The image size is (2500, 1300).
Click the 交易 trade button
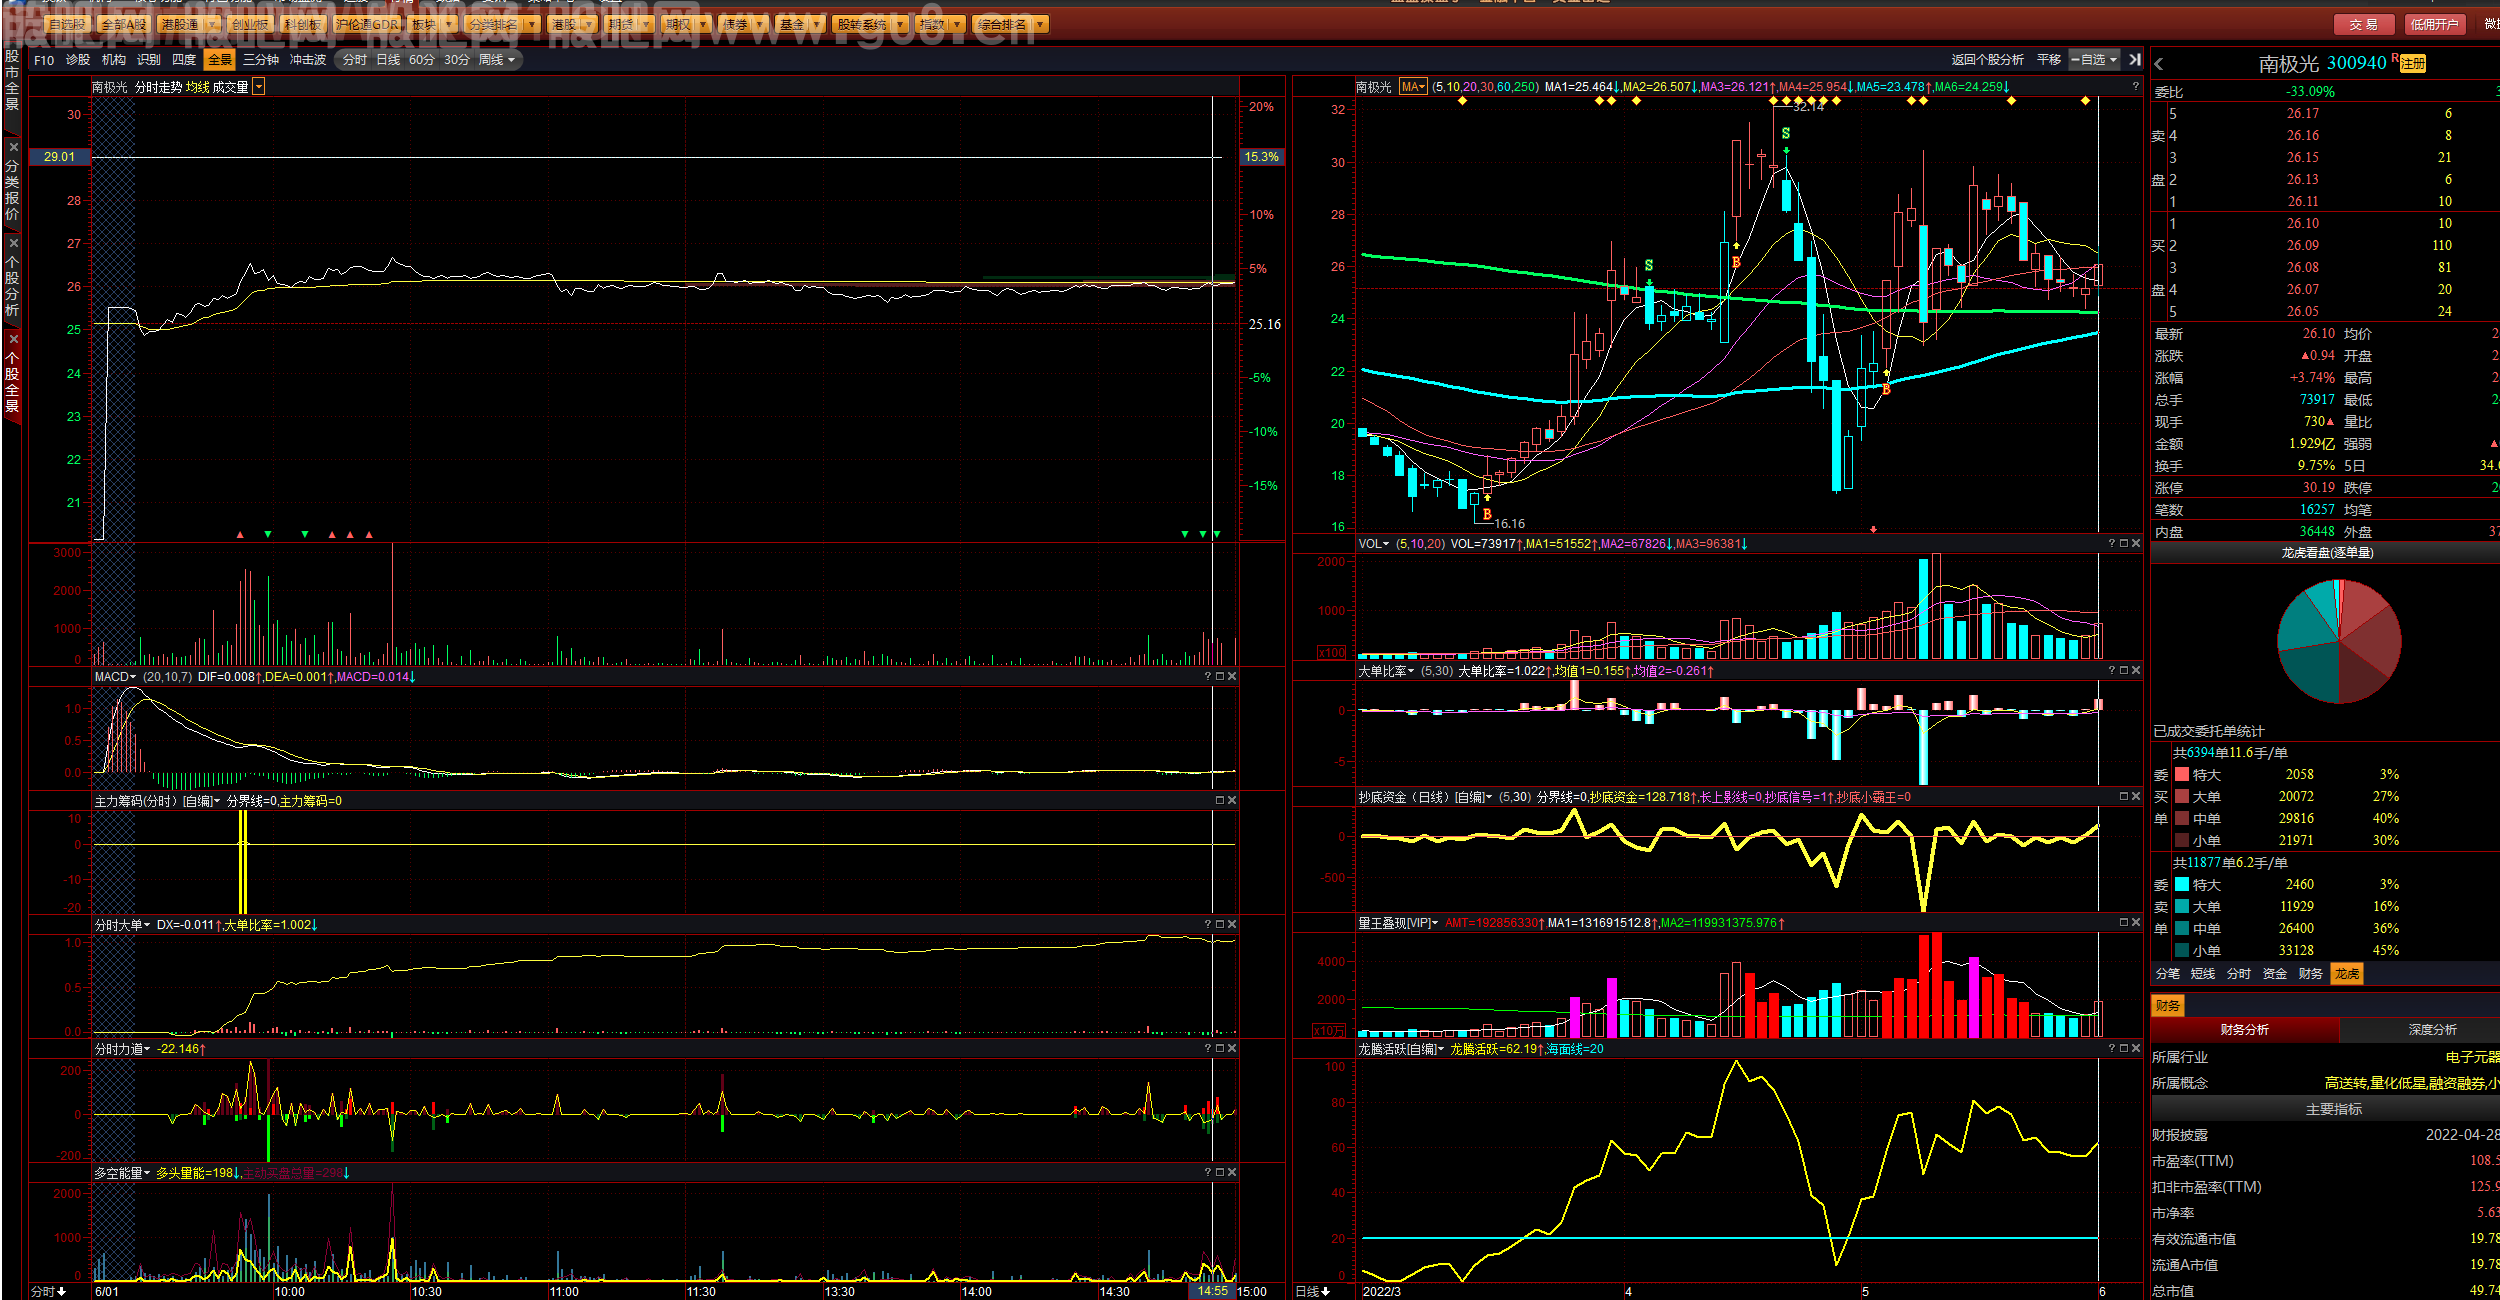click(2364, 24)
